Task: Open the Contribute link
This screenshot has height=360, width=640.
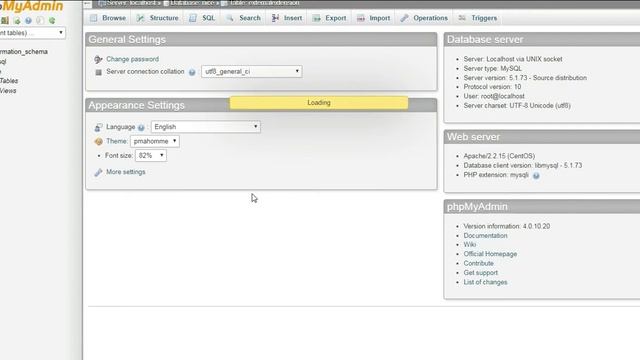Action: pyautogui.click(x=478, y=263)
